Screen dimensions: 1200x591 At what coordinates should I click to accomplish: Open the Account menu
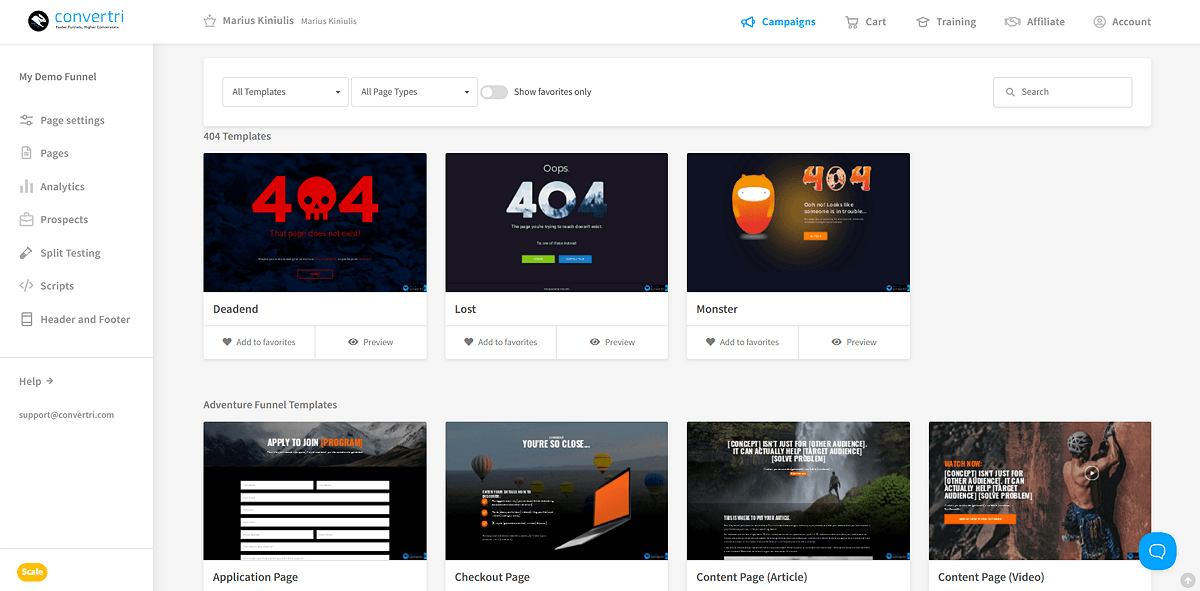1122,22
